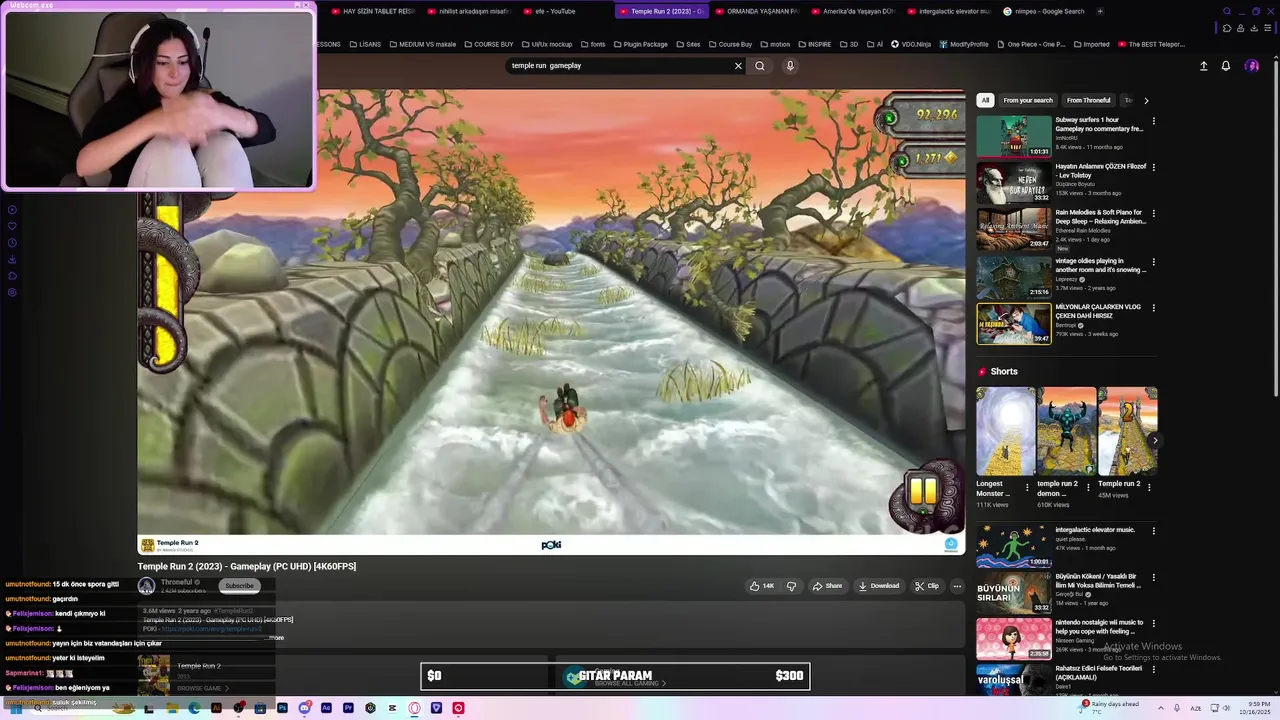This screenshot has height=720, width=1280.
Task: Create a Clip of the video
Action: [927, 586]
